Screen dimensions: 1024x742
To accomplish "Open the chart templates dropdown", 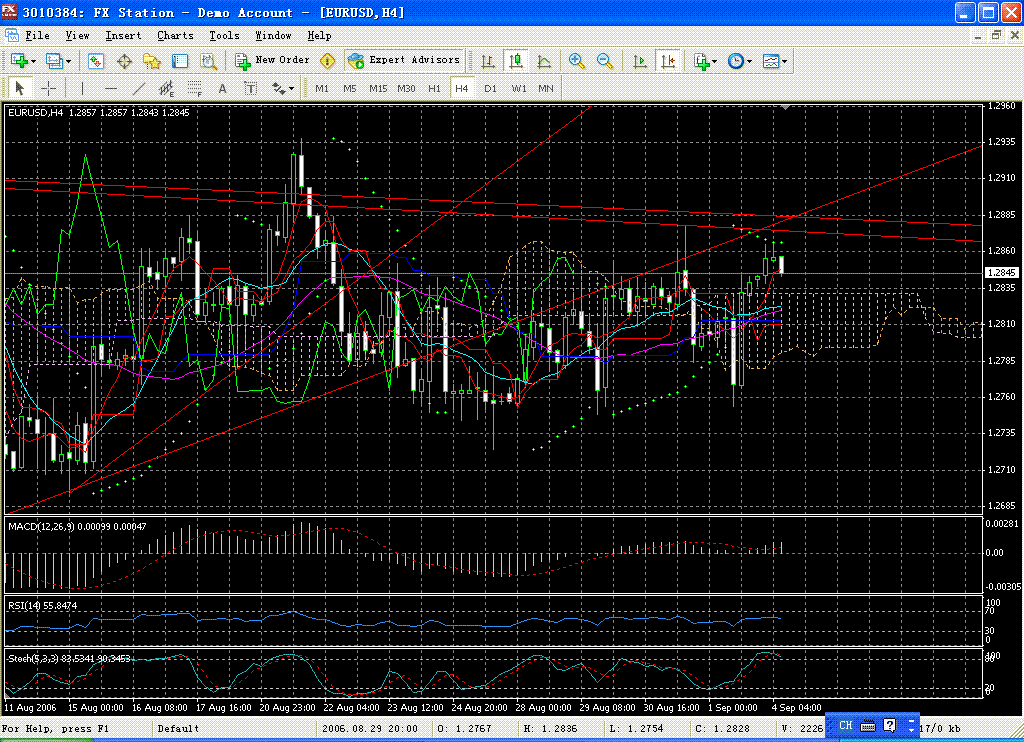I will tap(775, 61).
